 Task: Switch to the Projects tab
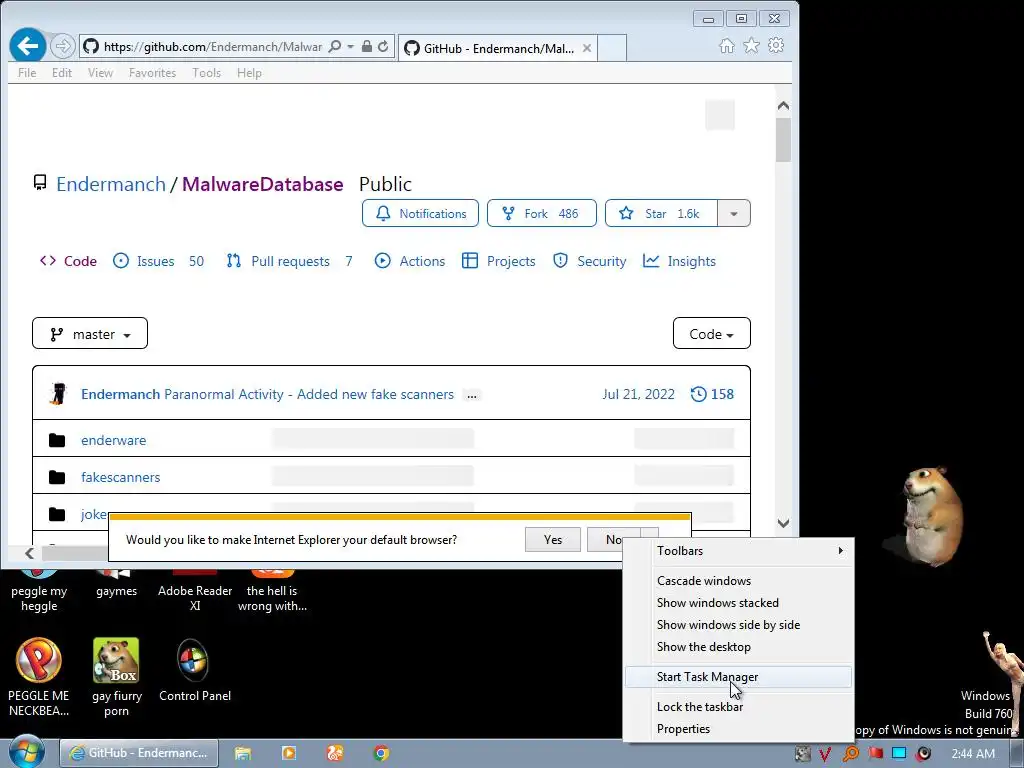pos(498,261)
